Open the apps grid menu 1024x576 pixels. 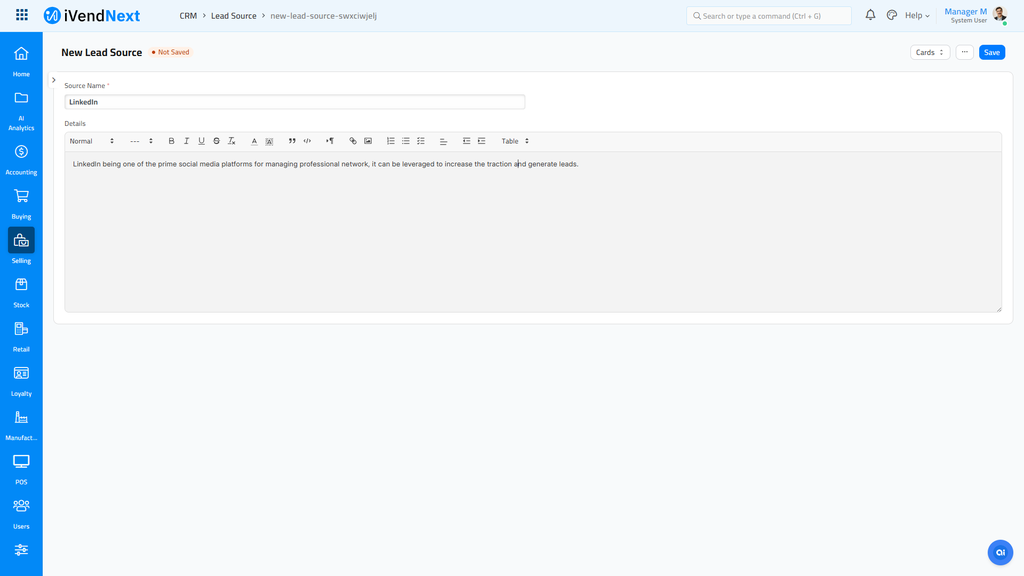[x=22, y=15]
